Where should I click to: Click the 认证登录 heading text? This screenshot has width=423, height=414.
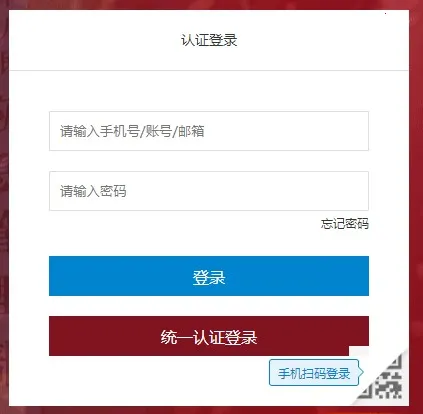coord(209,40)
